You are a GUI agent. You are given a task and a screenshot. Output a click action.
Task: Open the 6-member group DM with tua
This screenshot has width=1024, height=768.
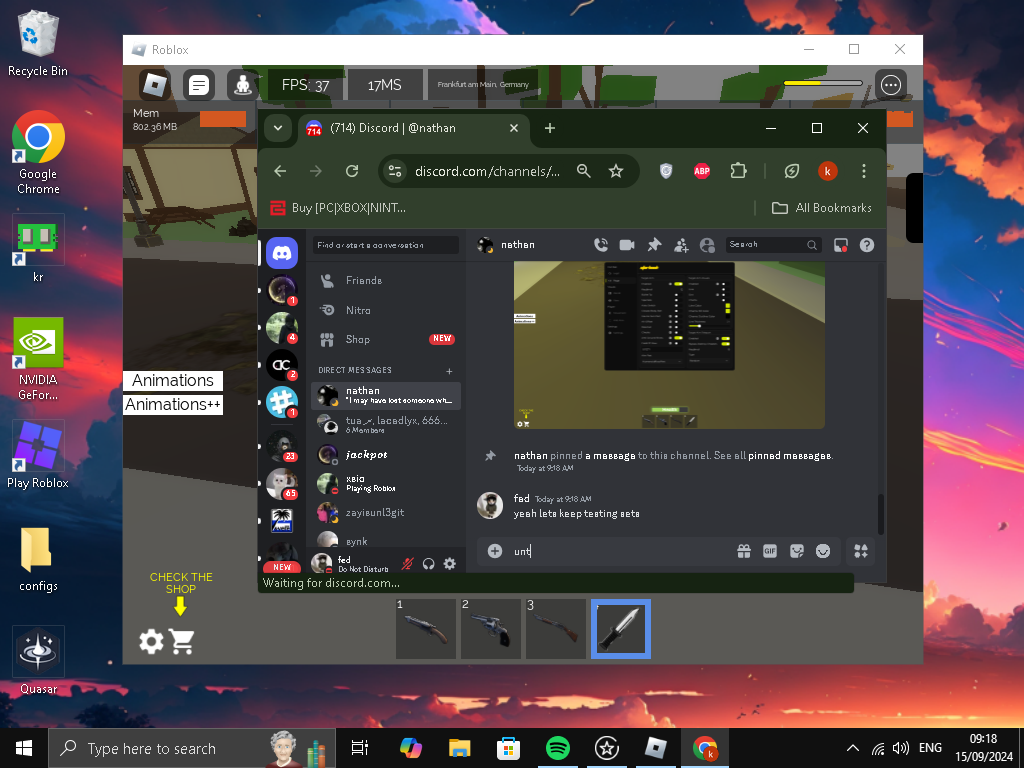coord(386,424)
